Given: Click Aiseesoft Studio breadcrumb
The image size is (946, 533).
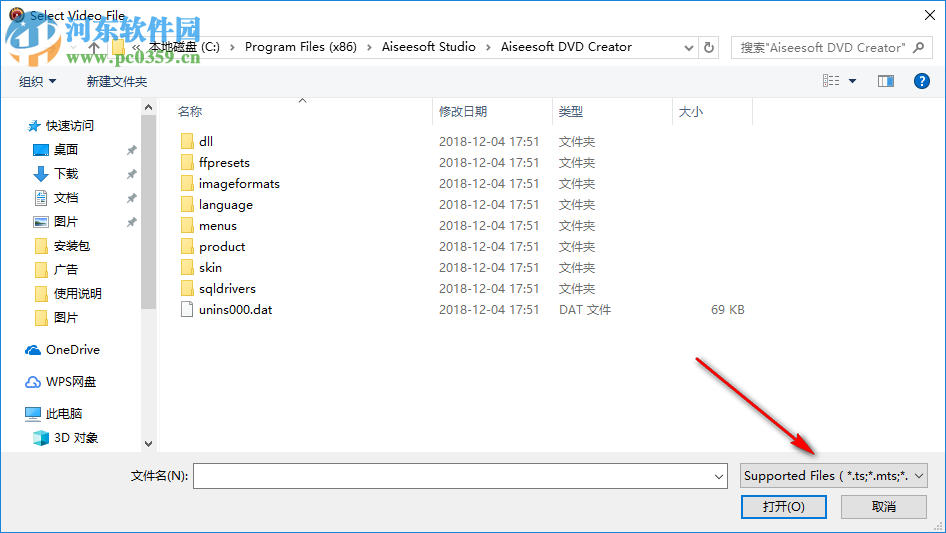Looking at the screenshot, I should point(428,47).
